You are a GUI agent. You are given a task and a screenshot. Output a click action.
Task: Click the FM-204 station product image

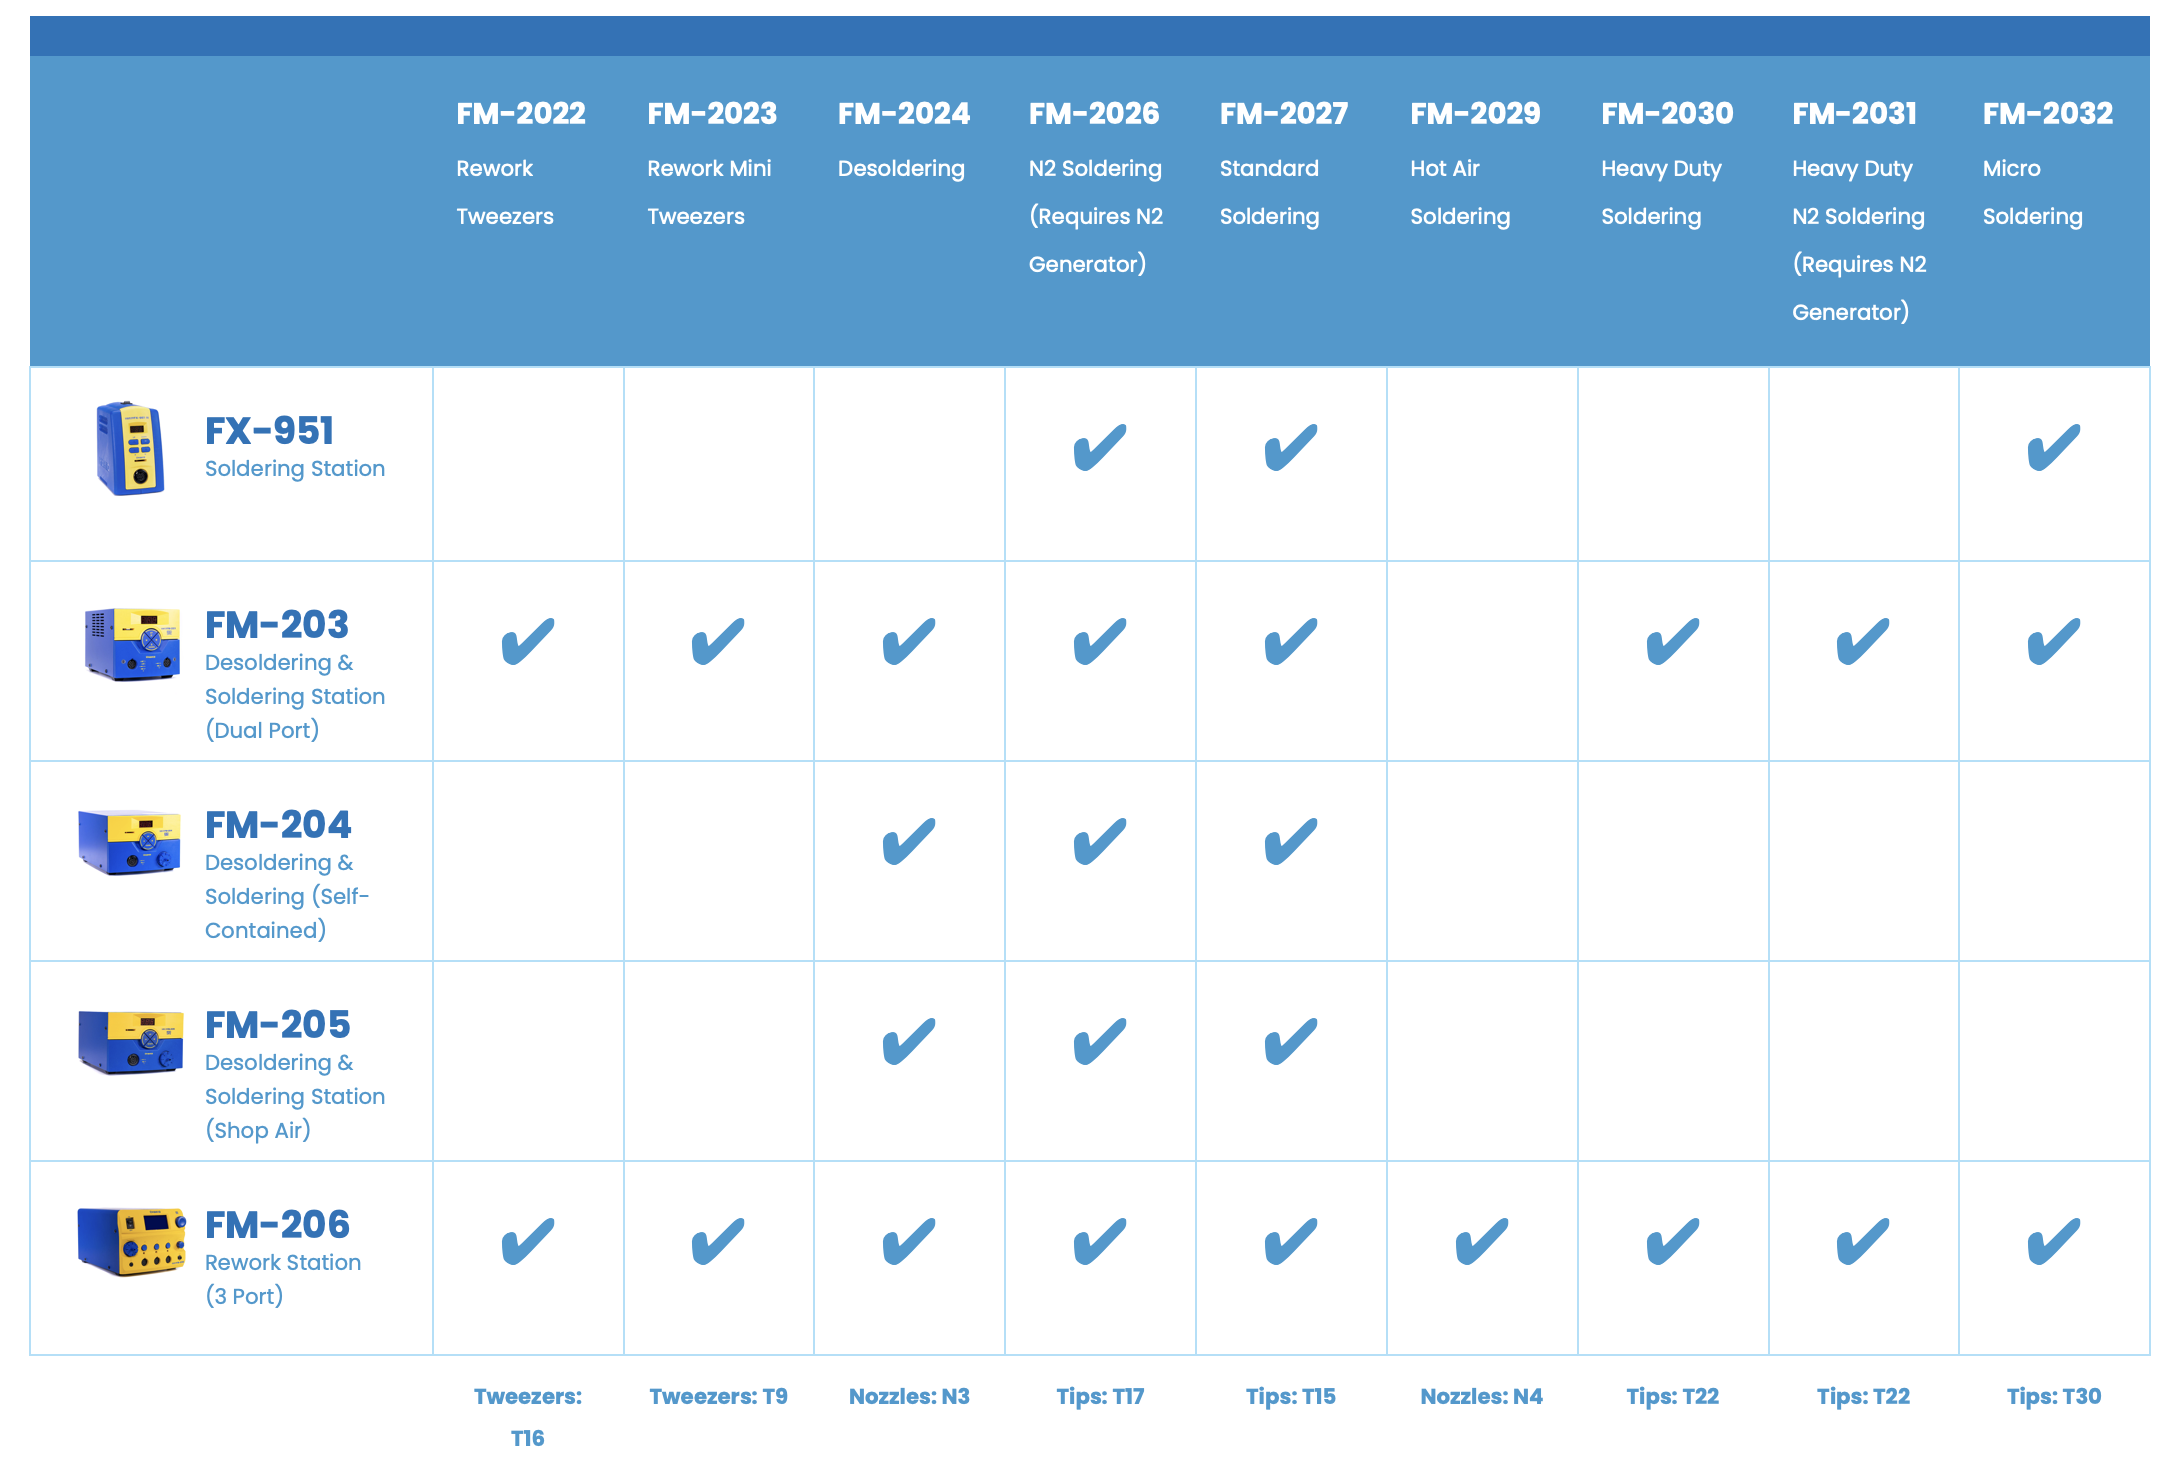pyautogui.click(x=130, y=842)
